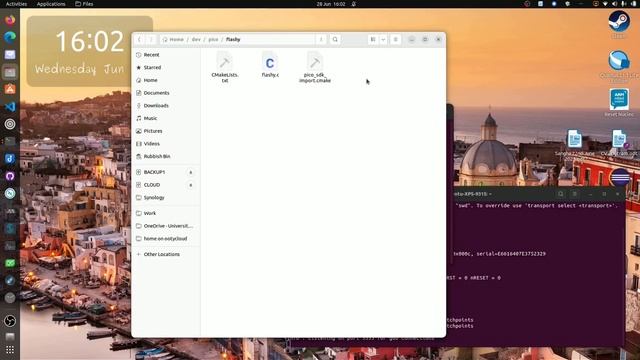
Task: Open the Files app menu in top bar
Action: [x=84, y=4]
